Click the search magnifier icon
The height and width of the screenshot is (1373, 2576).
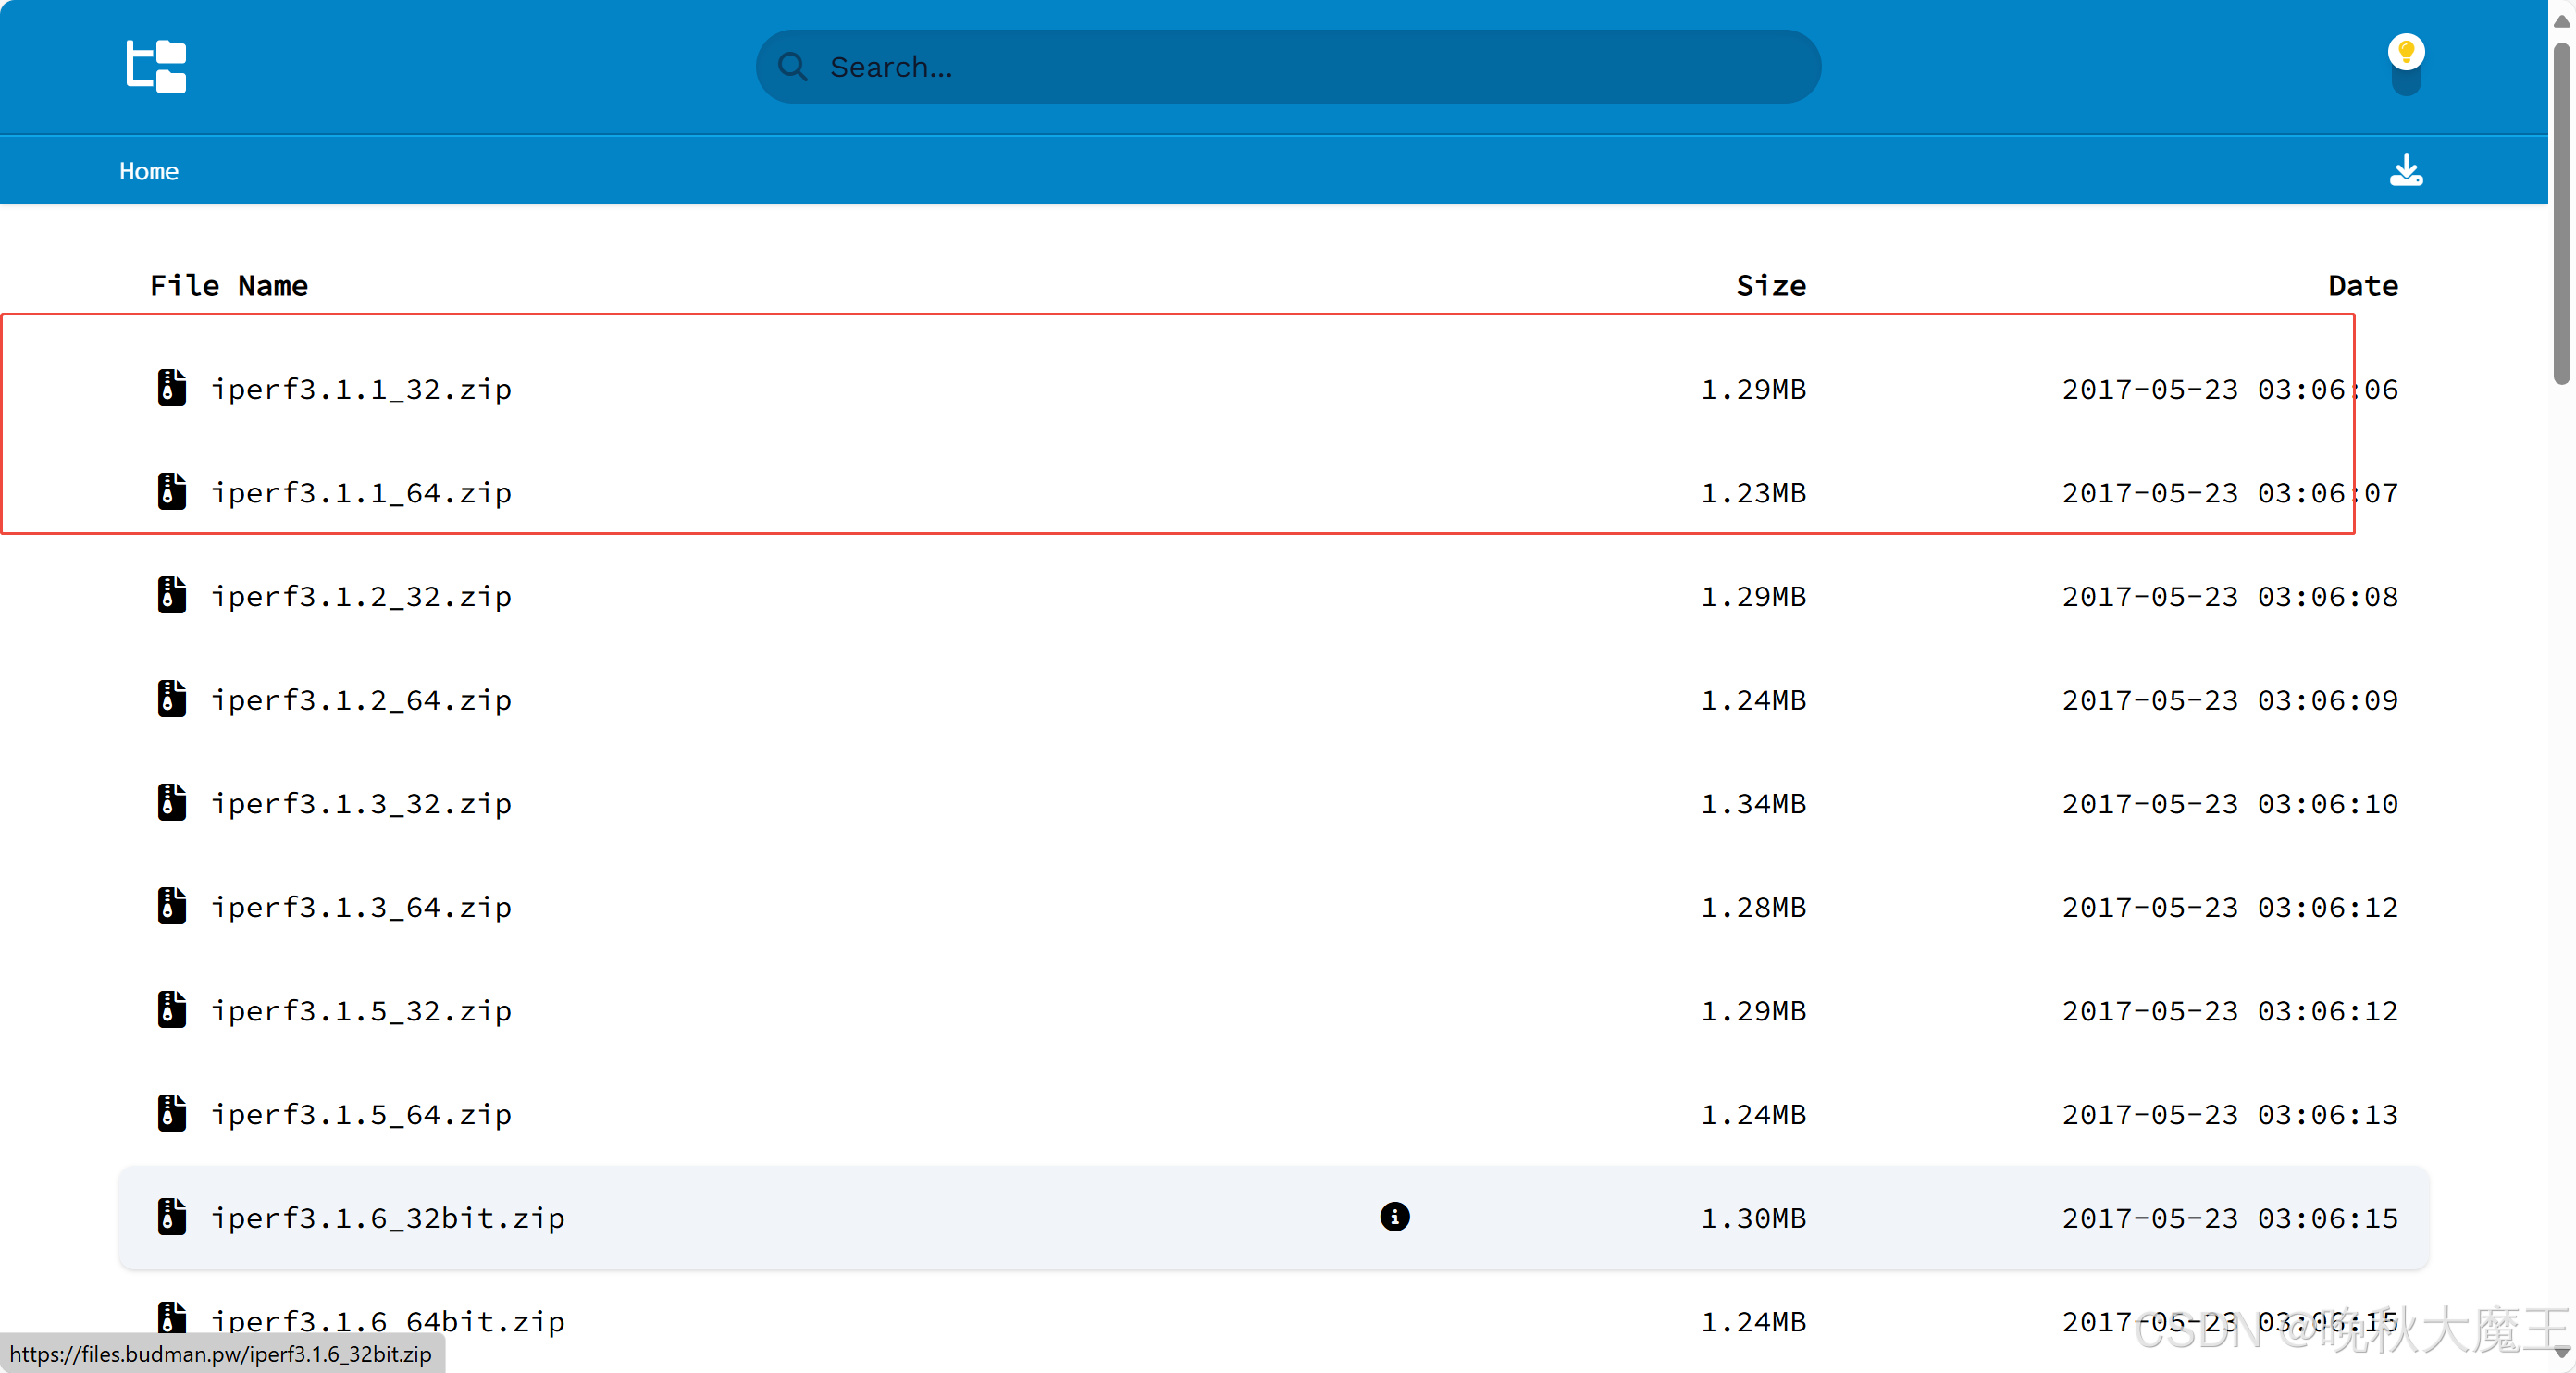coord(793,67)
